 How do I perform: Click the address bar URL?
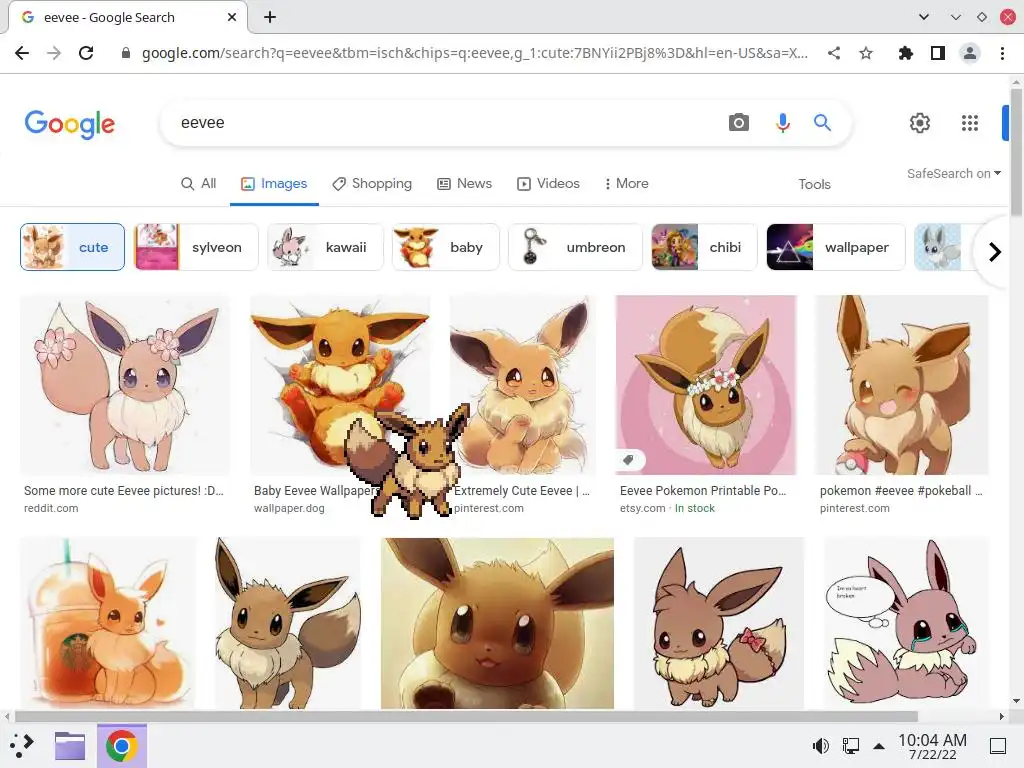[x=475, y=53]
